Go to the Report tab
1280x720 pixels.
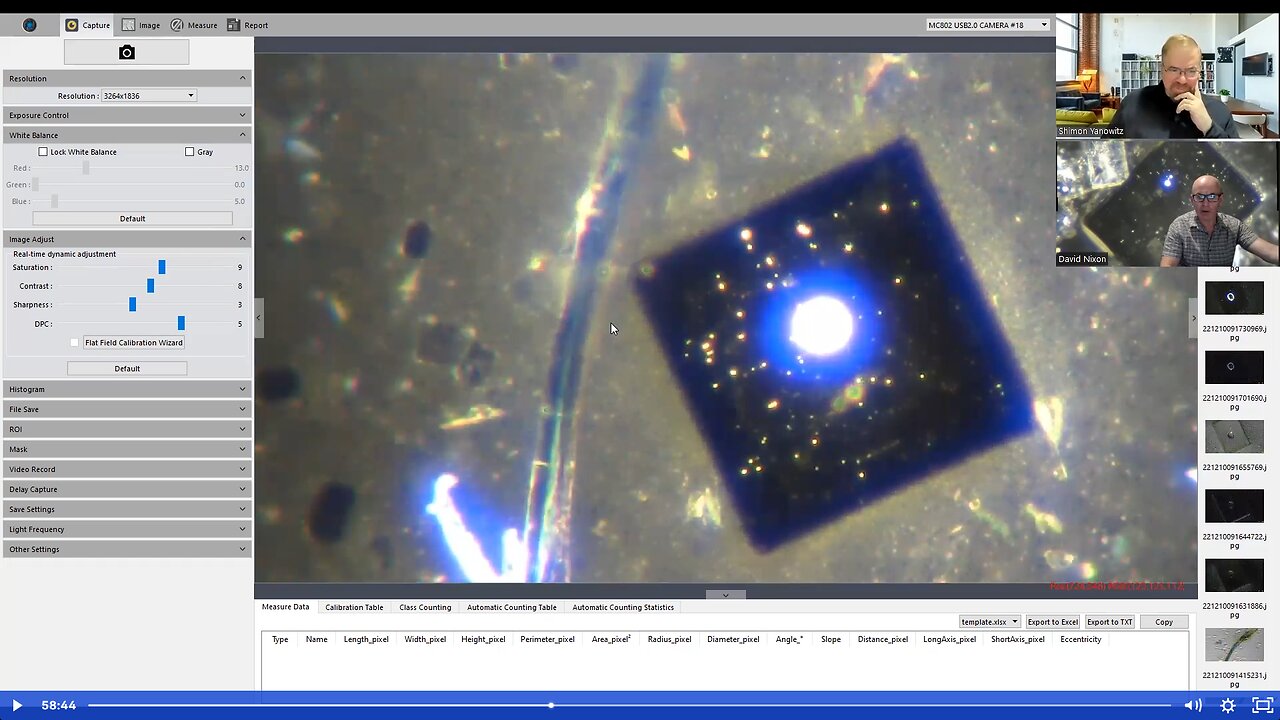pyautogui.click(x=247, y=25)
